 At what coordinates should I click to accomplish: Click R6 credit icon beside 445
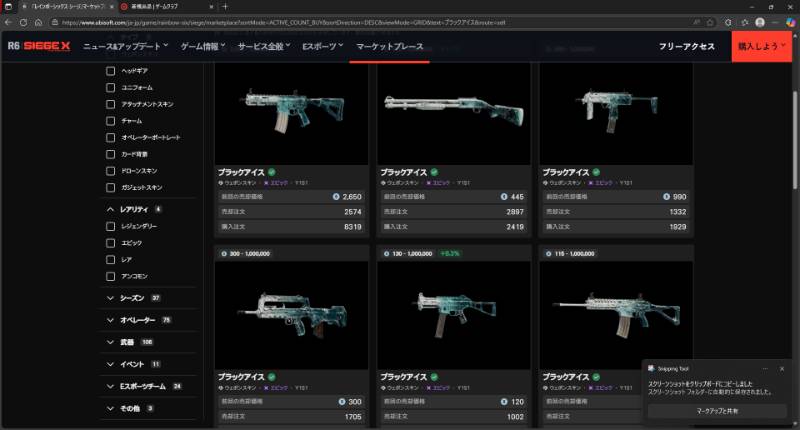(x=504, y=196)
